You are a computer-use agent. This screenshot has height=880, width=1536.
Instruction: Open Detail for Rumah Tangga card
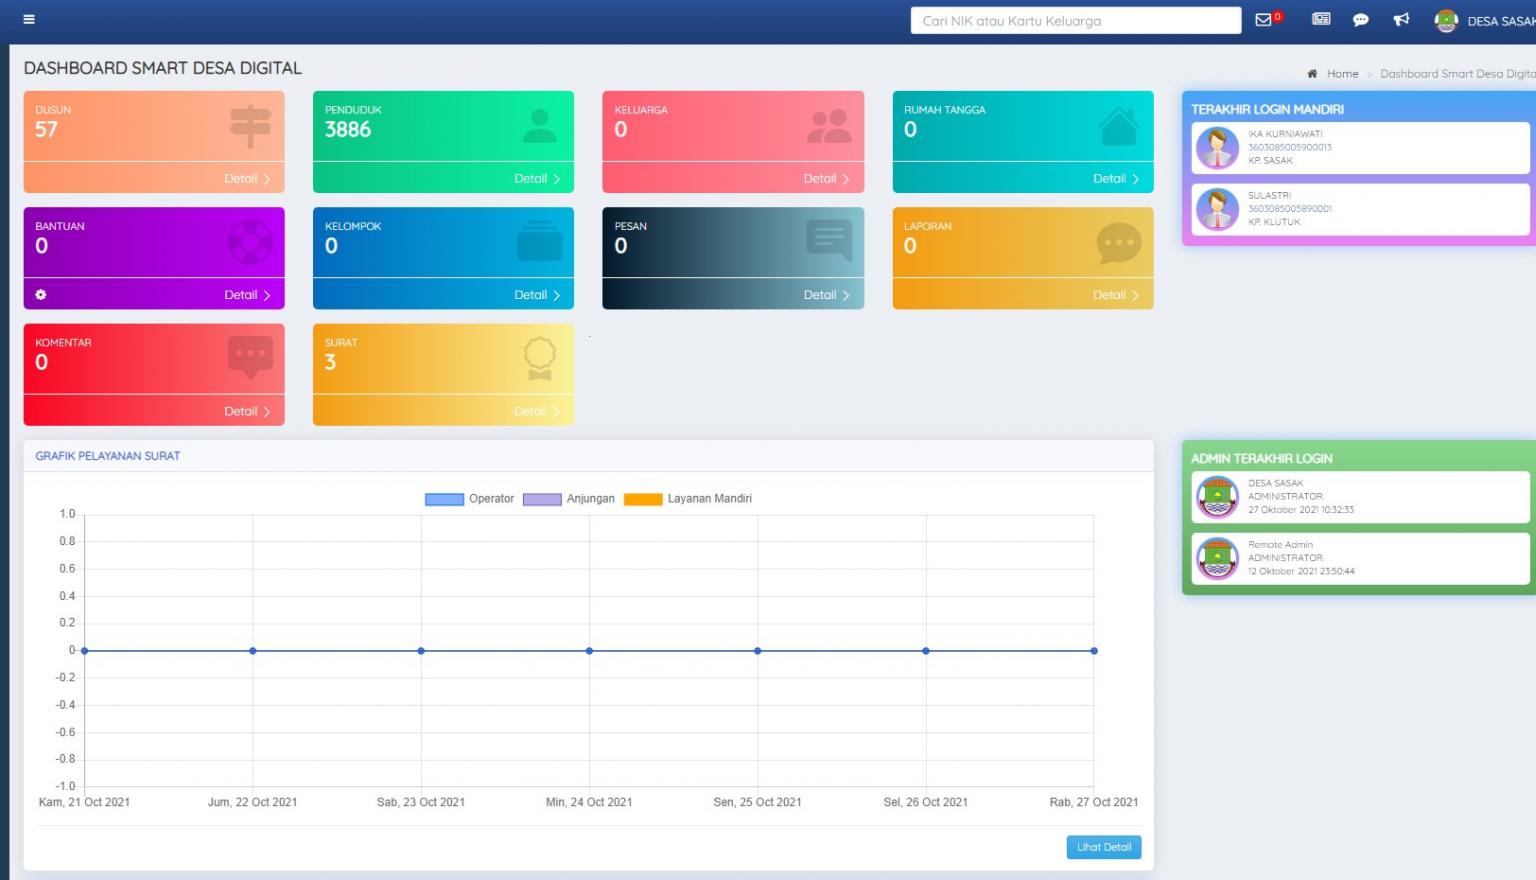[1116, 179]
